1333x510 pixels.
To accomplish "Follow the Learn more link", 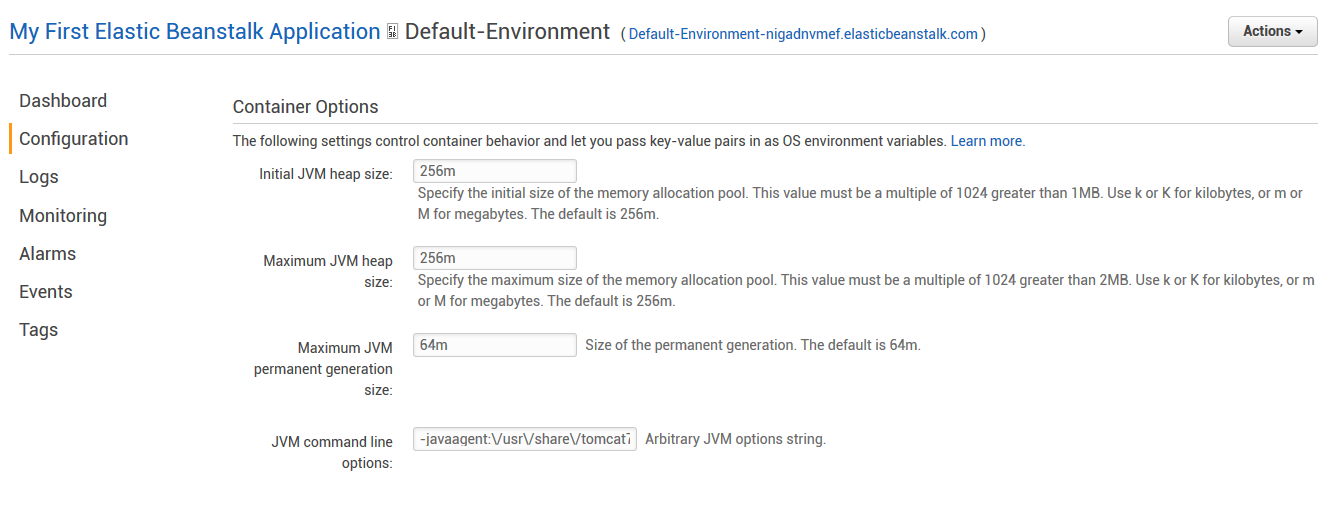I will pyautogui.click(x=986, y=141).
